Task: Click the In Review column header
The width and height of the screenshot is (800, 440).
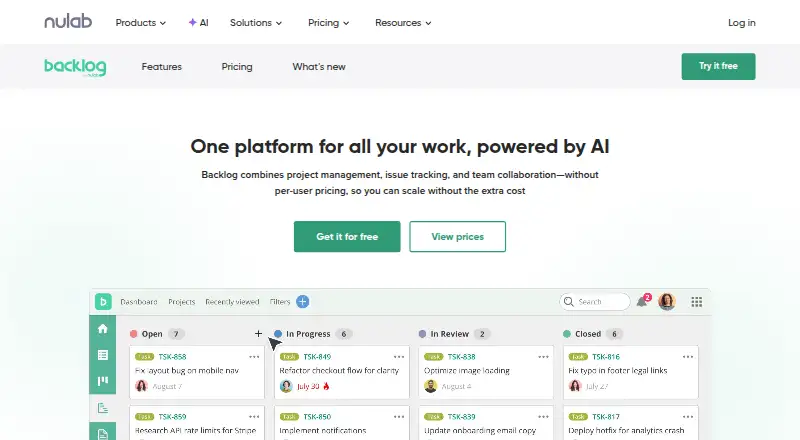Action: click(449, 334)
